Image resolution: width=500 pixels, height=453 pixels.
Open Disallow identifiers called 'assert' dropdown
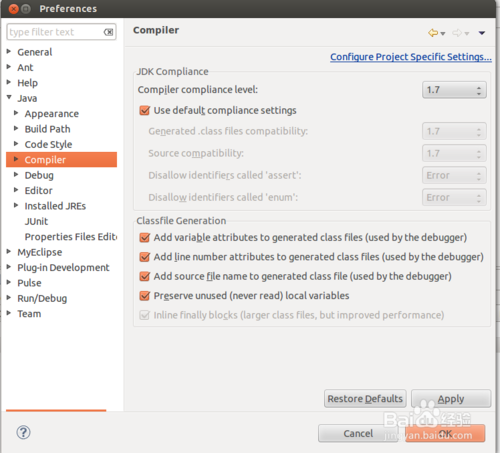454,175
